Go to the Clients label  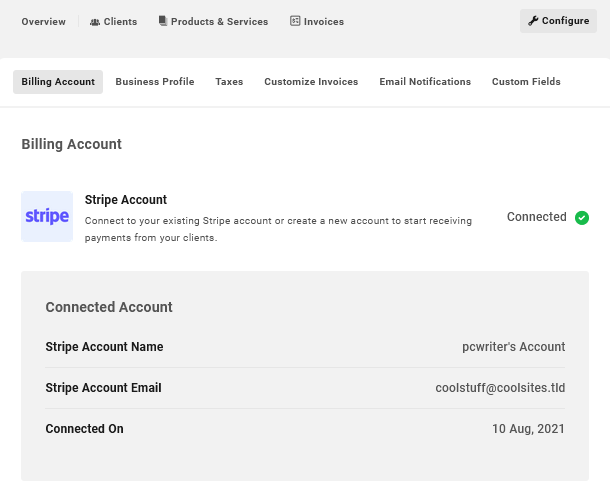[120, 22]
